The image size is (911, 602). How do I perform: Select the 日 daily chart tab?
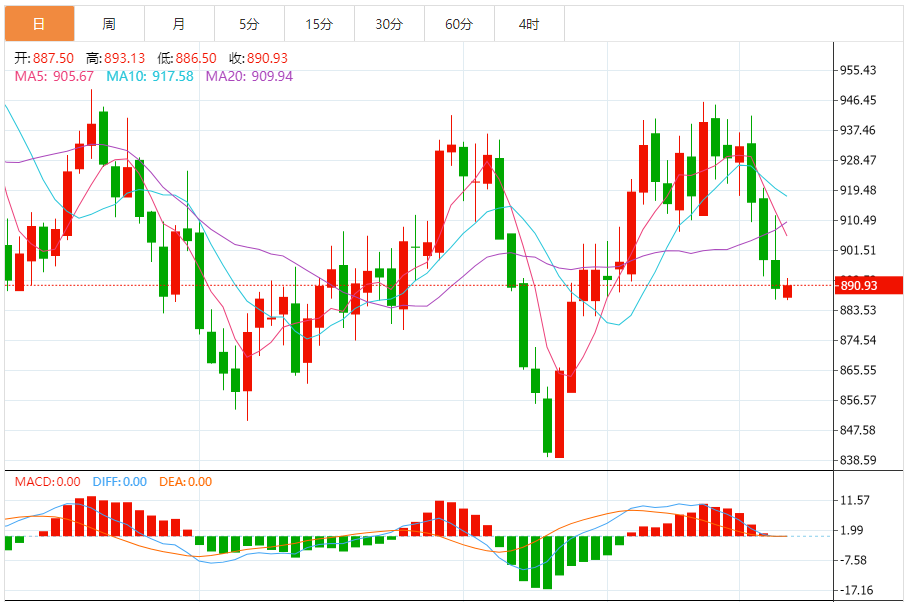click(40, 24)
